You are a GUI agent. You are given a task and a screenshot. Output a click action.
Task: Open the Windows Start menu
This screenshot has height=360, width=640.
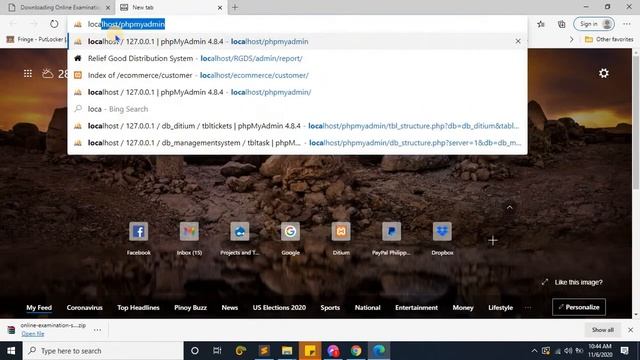(11, 351)
